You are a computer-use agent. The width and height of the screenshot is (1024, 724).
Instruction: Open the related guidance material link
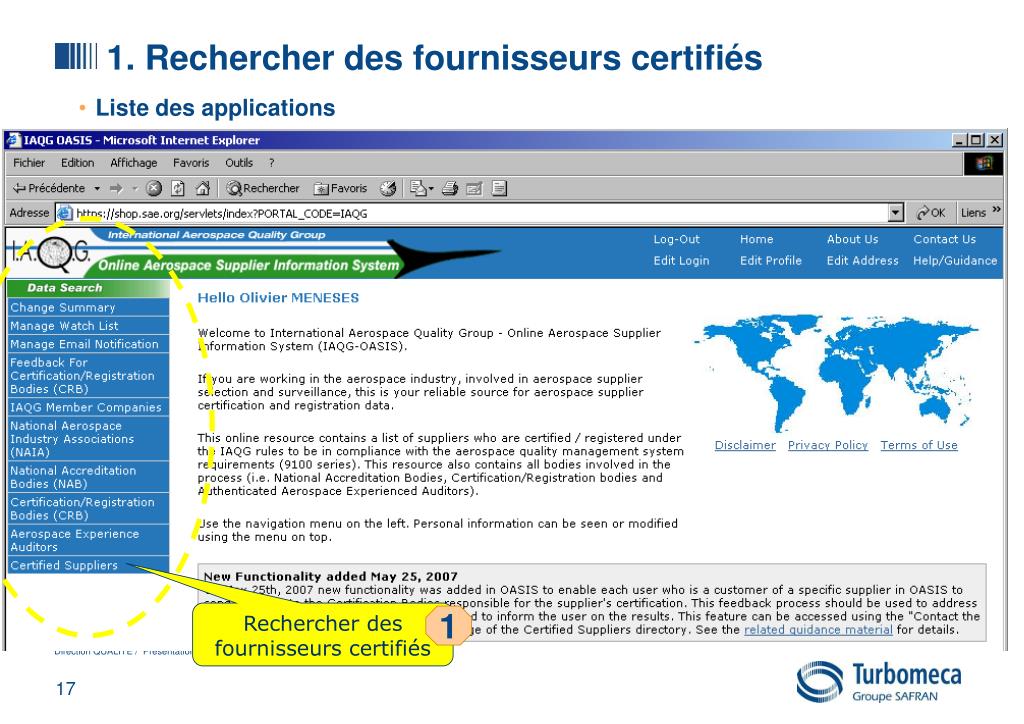818,630
